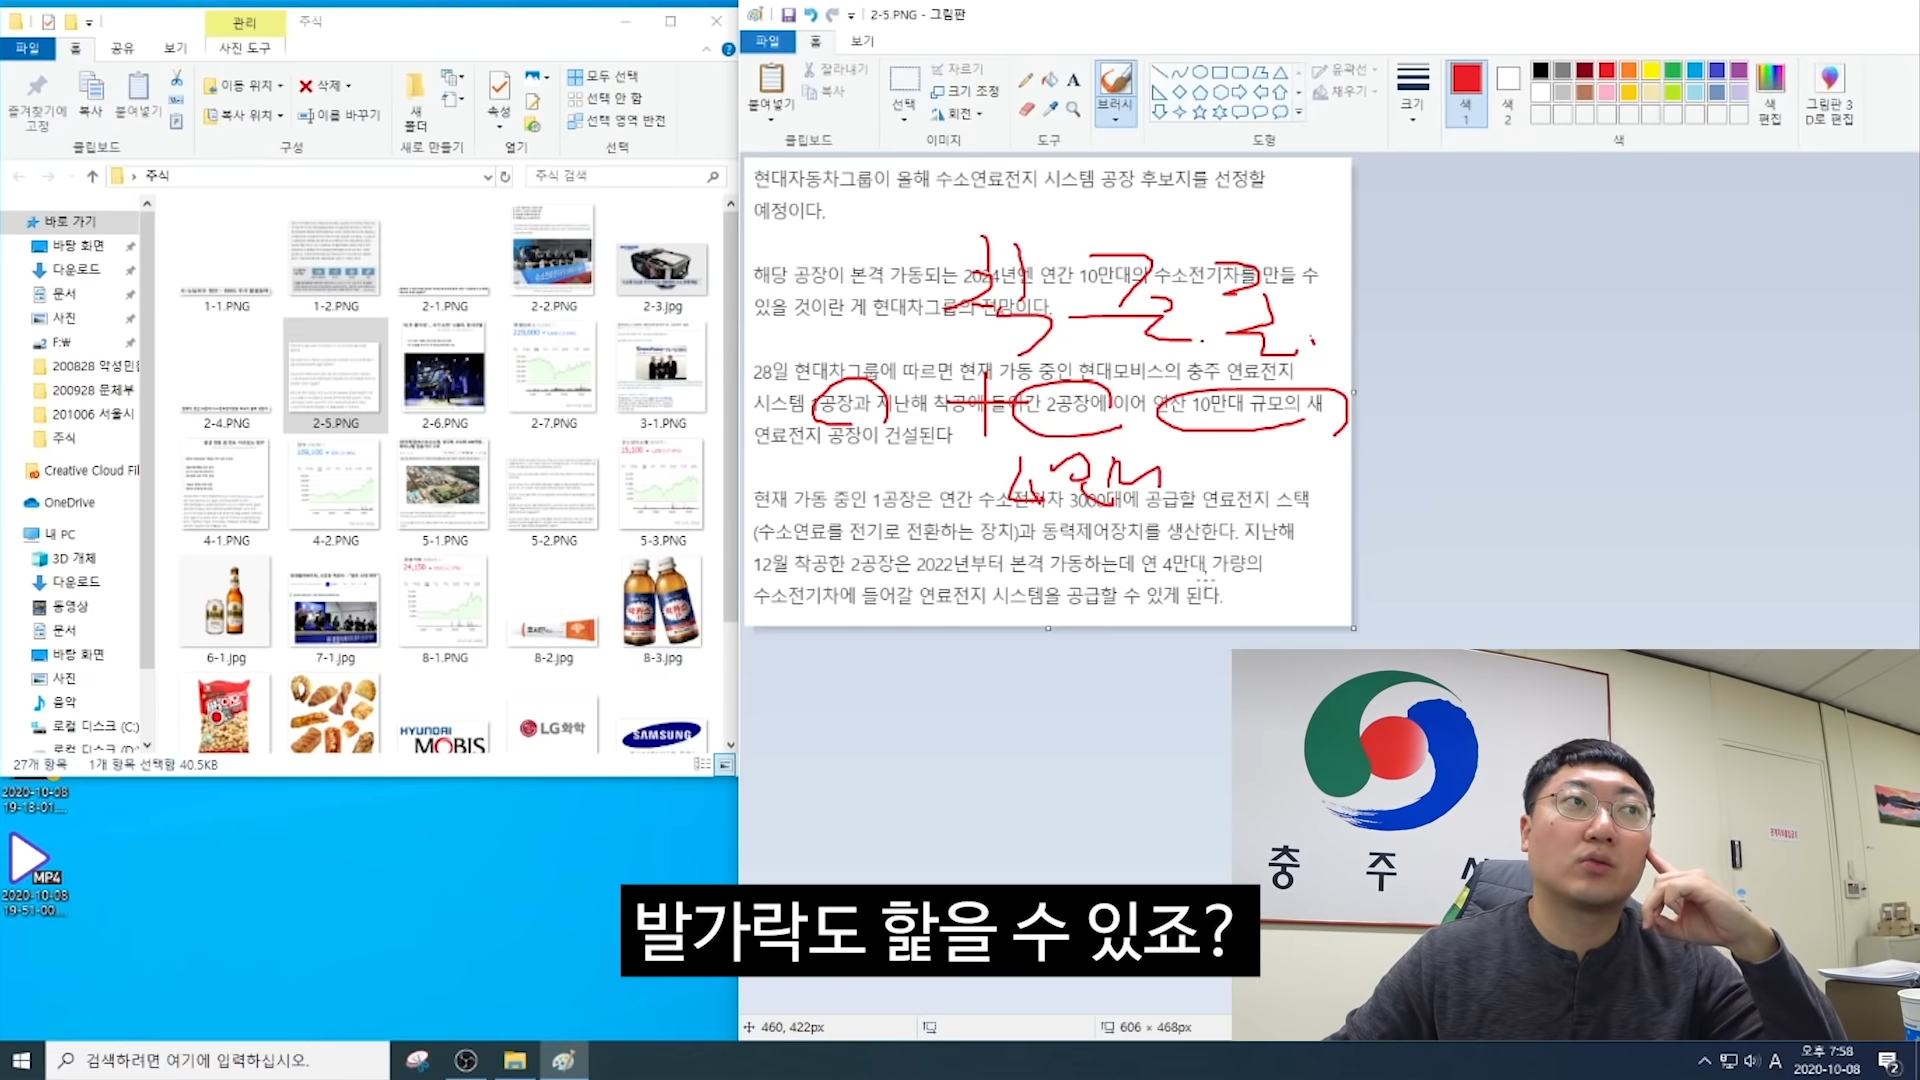Click the Select all option in Explorer
The height and width of the screenshot is (1080, 1920).
[x=603, y=76]
